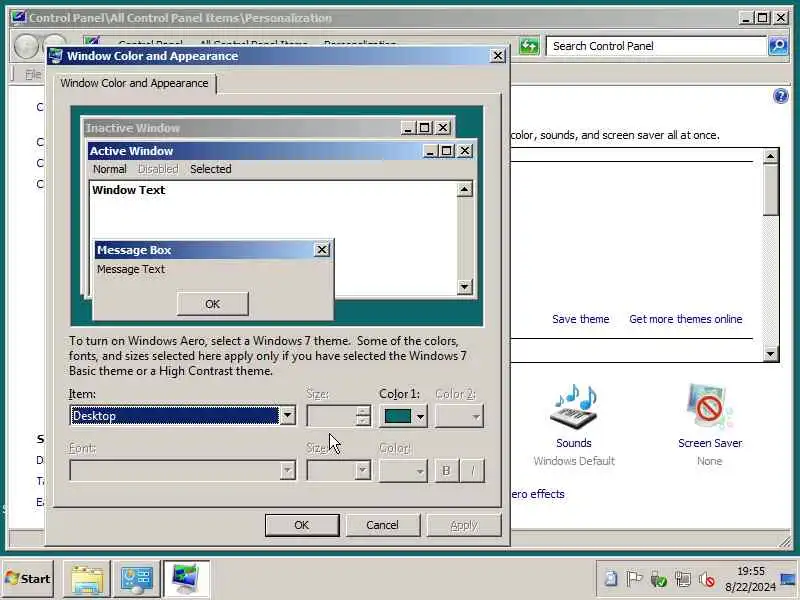Image resolution: width=800 pixels, height=600 pixels.
Task: Click the dialog title bar monitor icon
Action: point(56,56)
